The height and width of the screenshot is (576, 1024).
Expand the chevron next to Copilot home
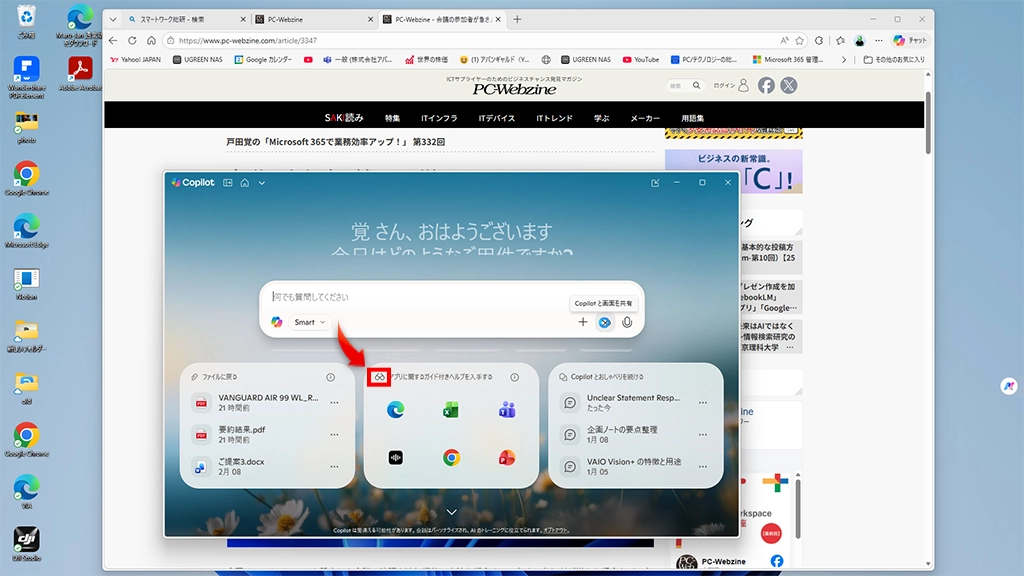click(262, 183)
